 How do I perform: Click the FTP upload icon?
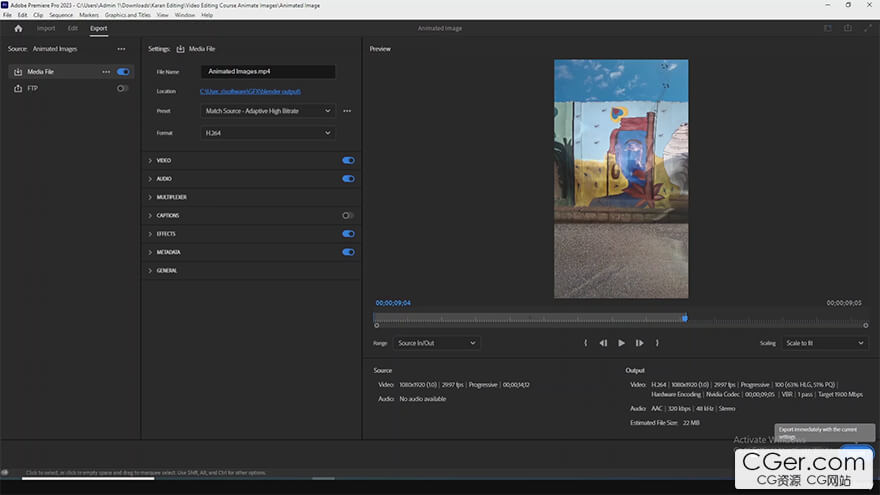(18, 88)
